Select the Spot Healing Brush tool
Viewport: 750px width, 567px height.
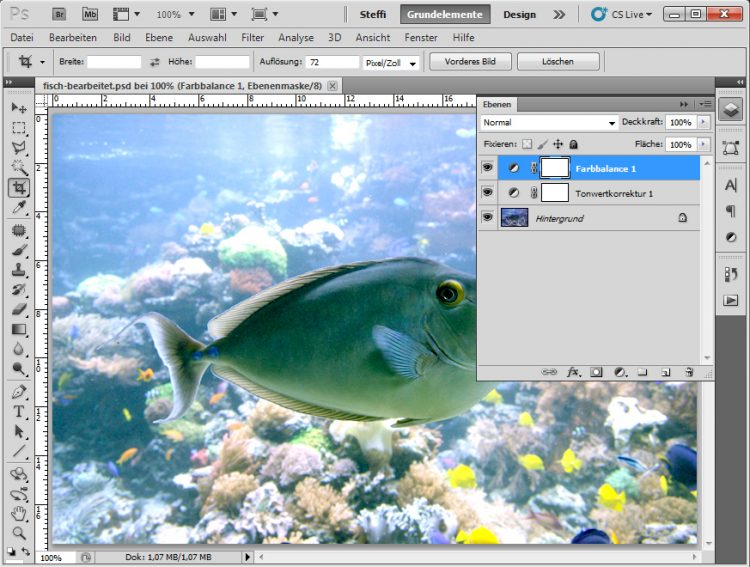[19, 231]
